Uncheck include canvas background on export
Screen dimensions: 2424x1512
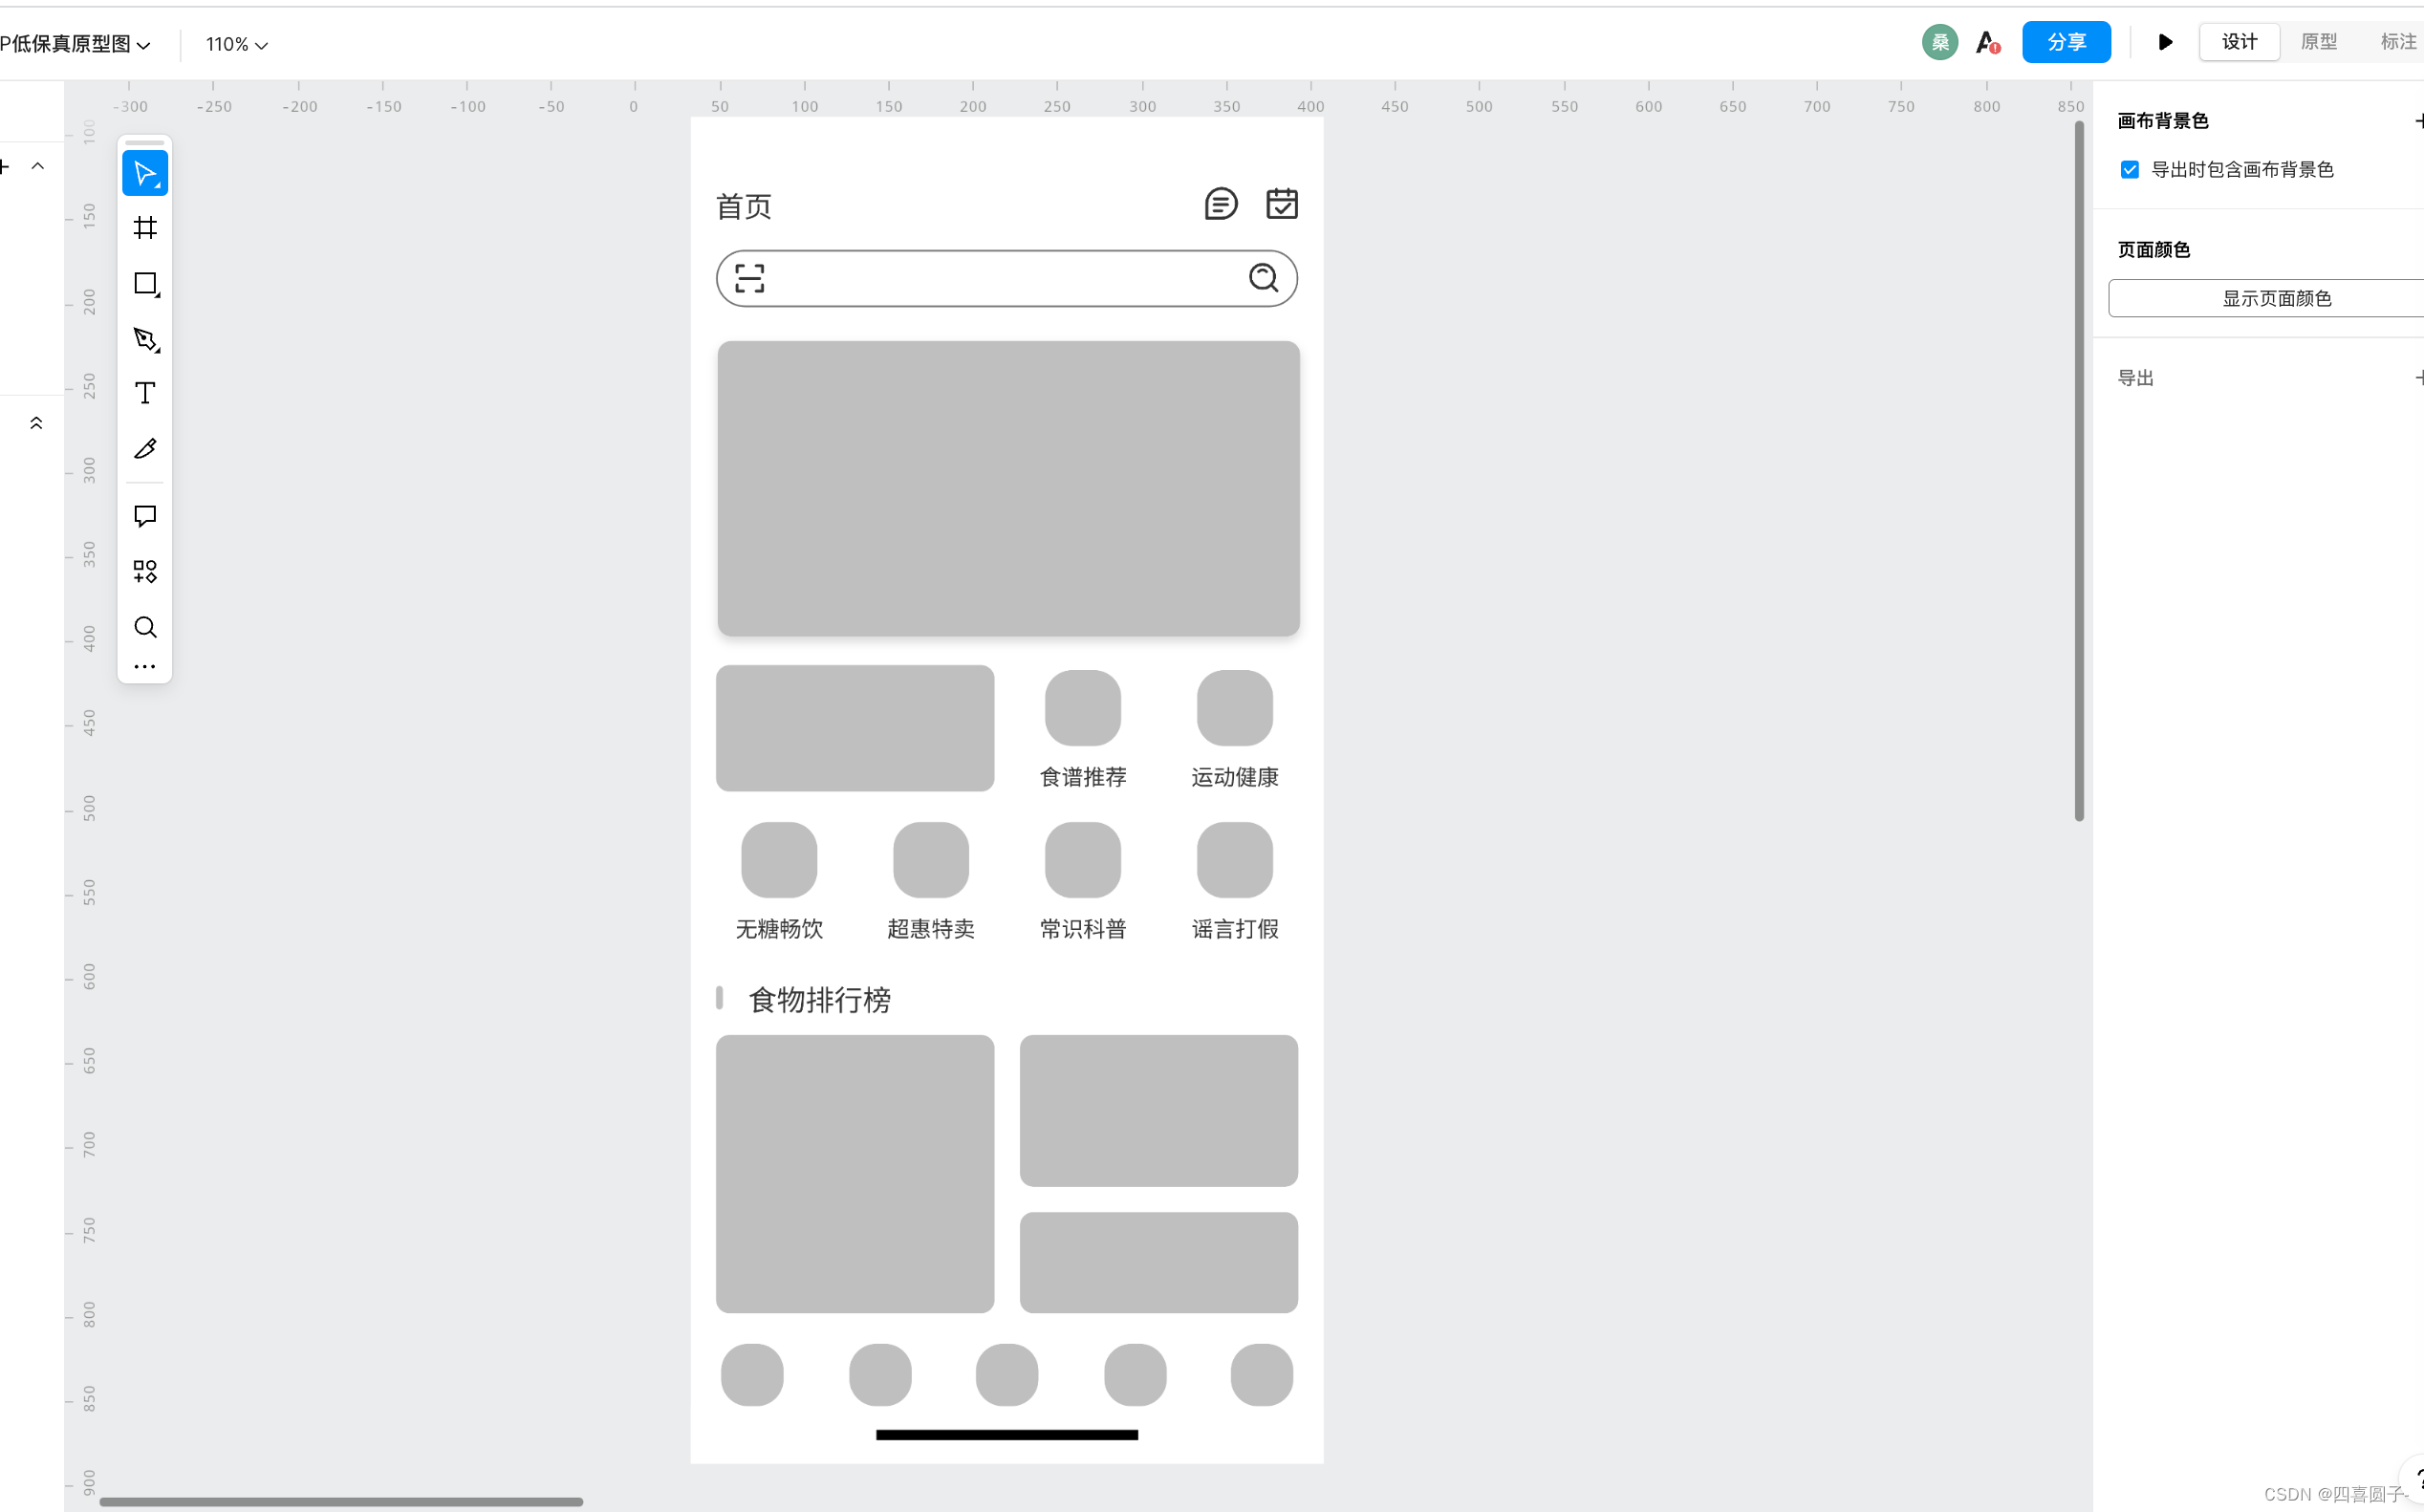point(2129,170)
